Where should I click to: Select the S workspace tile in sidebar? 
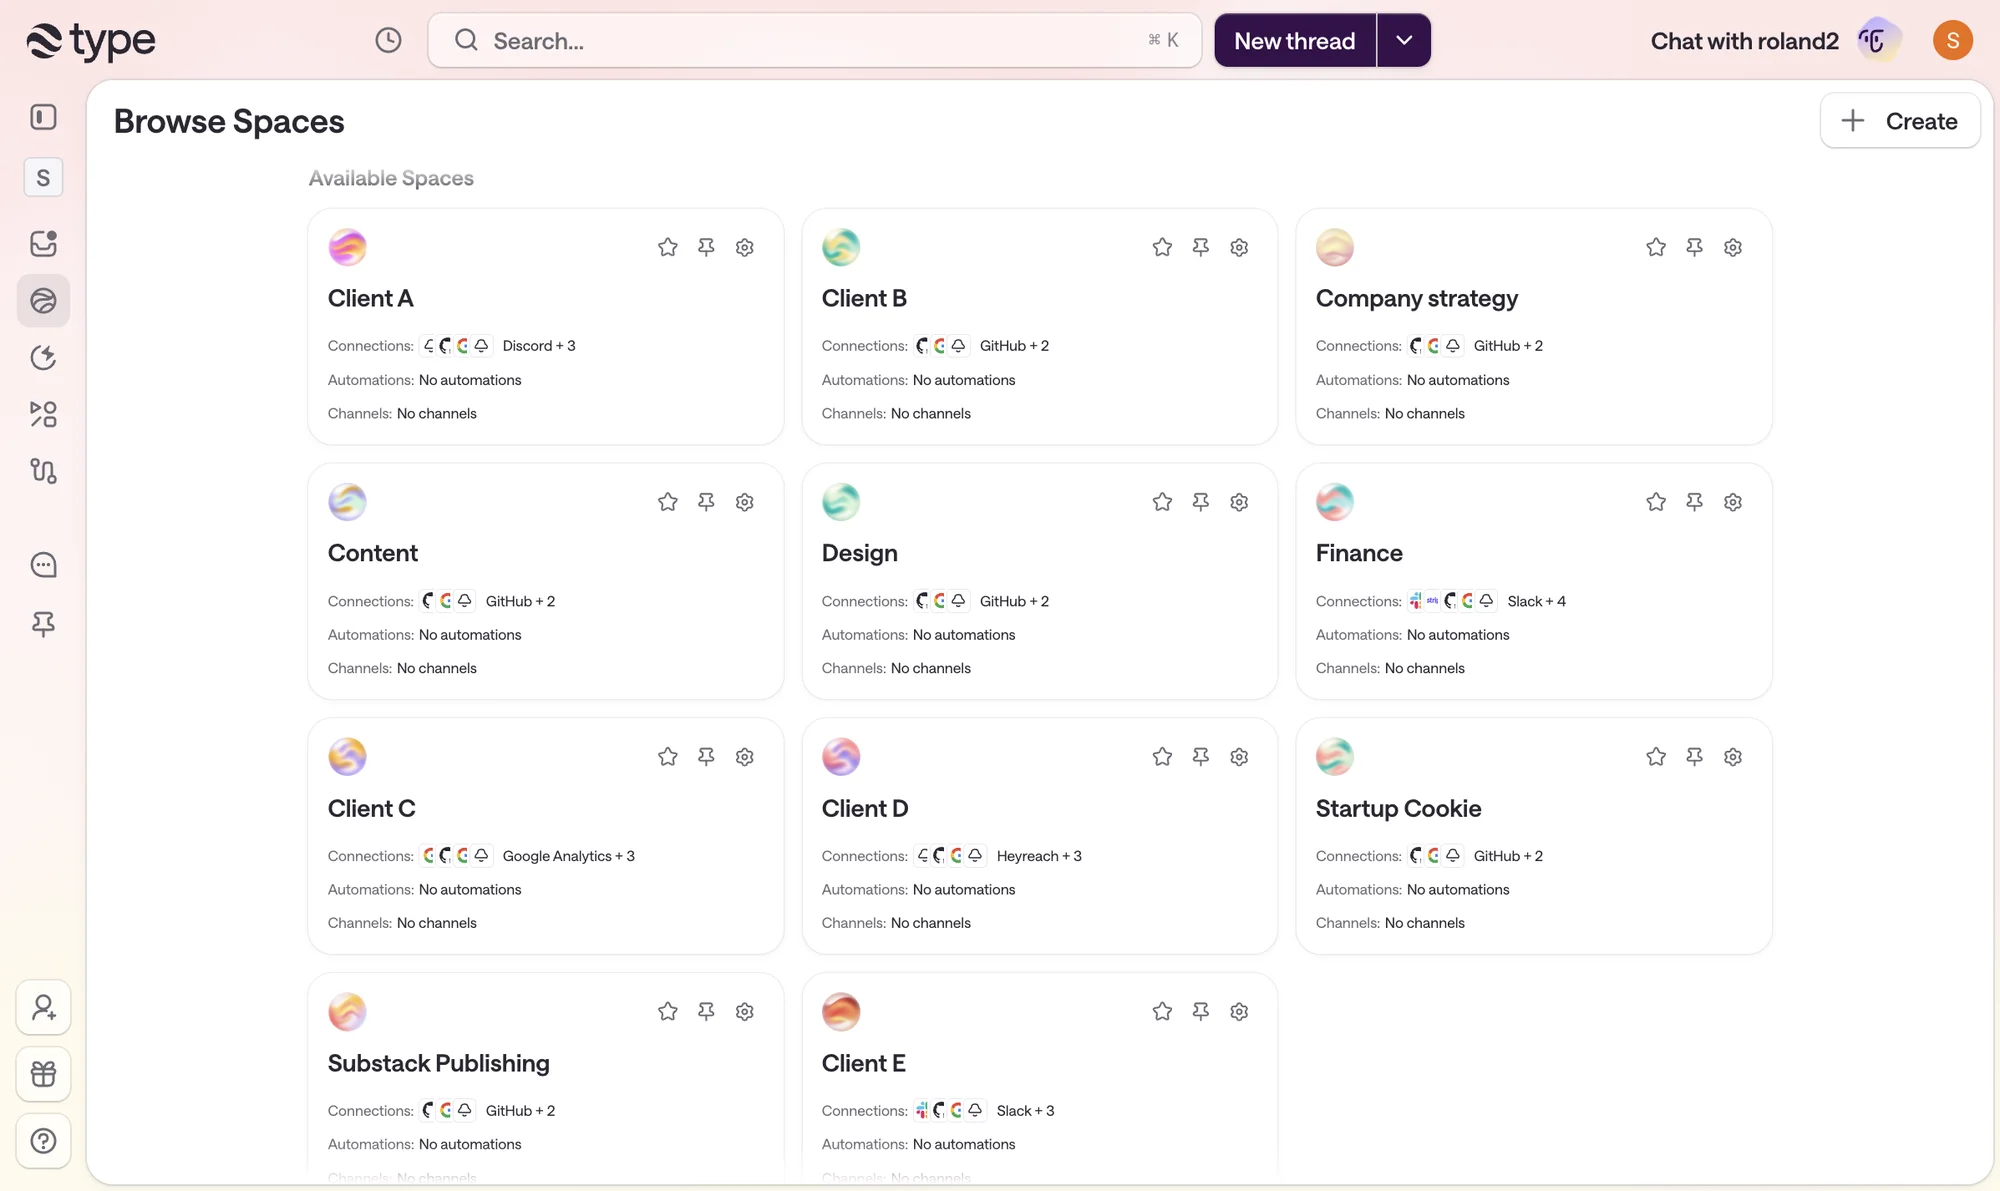[43, 177]
